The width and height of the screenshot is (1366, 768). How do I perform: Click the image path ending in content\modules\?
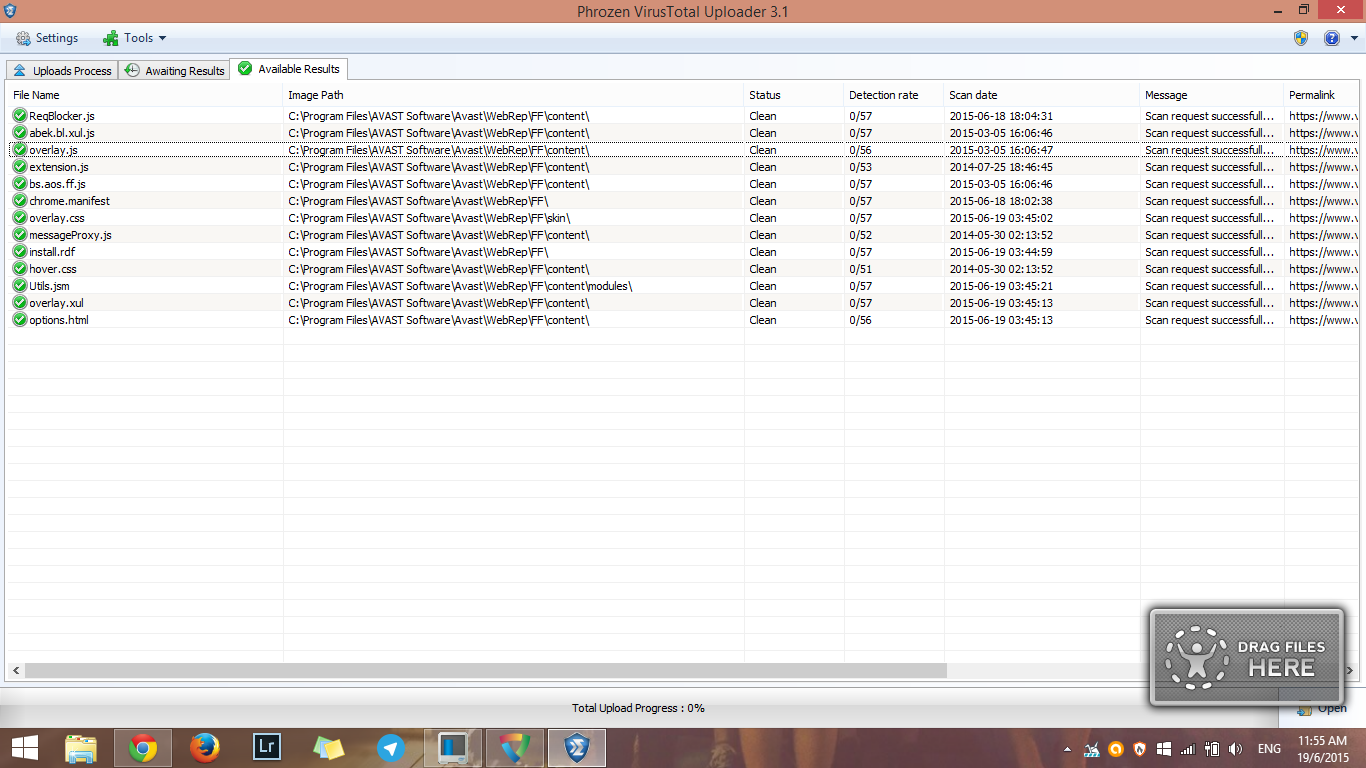461,286
